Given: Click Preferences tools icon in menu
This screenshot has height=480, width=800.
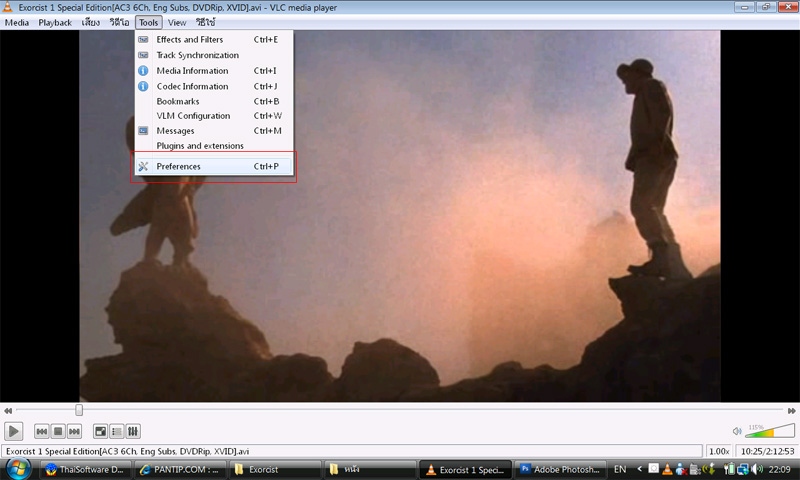Looking at the screenshot, I should [143, 166].
